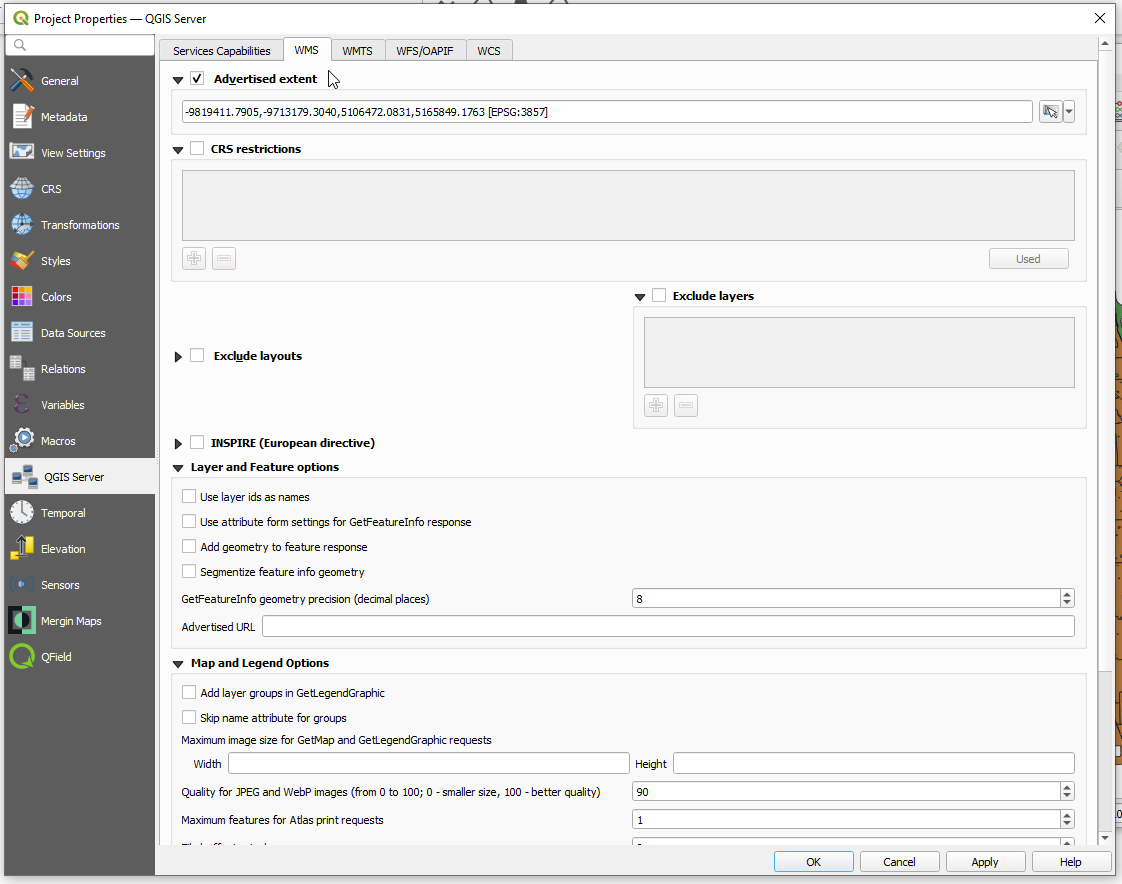This screenshot has width=1122, height=884.
Task: Select the Temporal clock icon
Action: pyautogui.click(x=22, y=513)
